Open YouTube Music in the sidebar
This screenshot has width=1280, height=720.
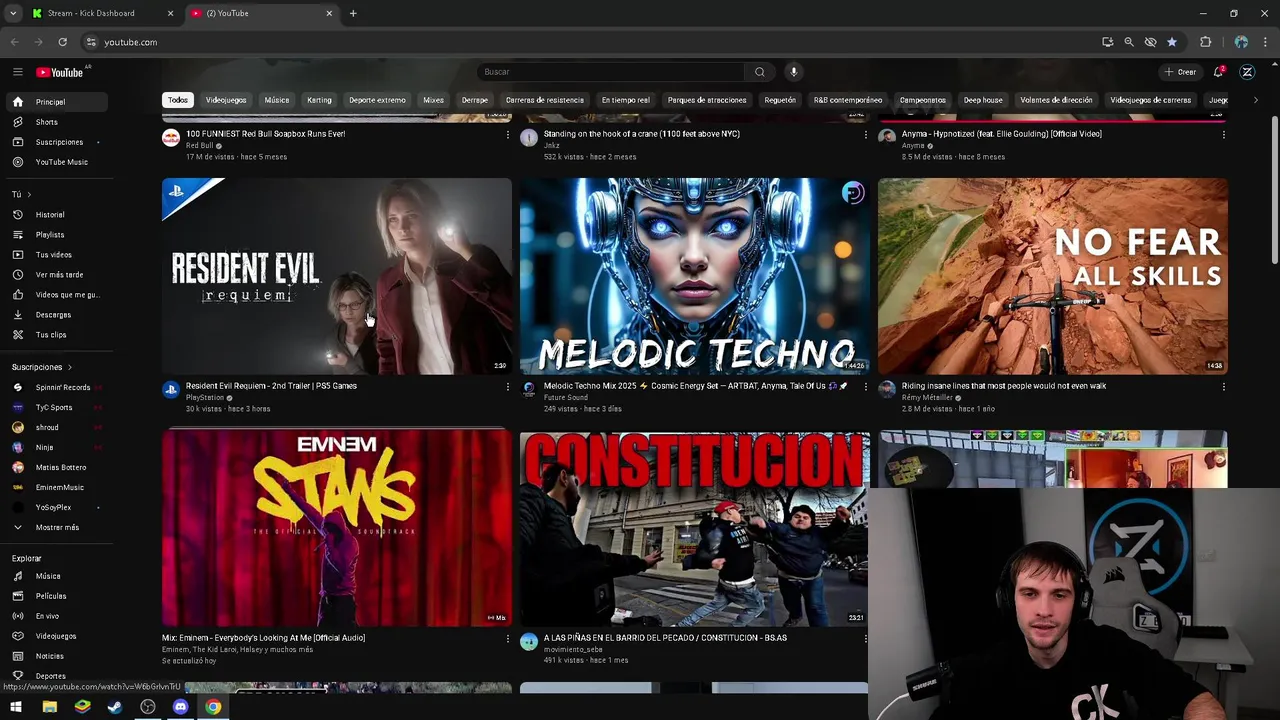pyautogui.click(x=56, y=162)
